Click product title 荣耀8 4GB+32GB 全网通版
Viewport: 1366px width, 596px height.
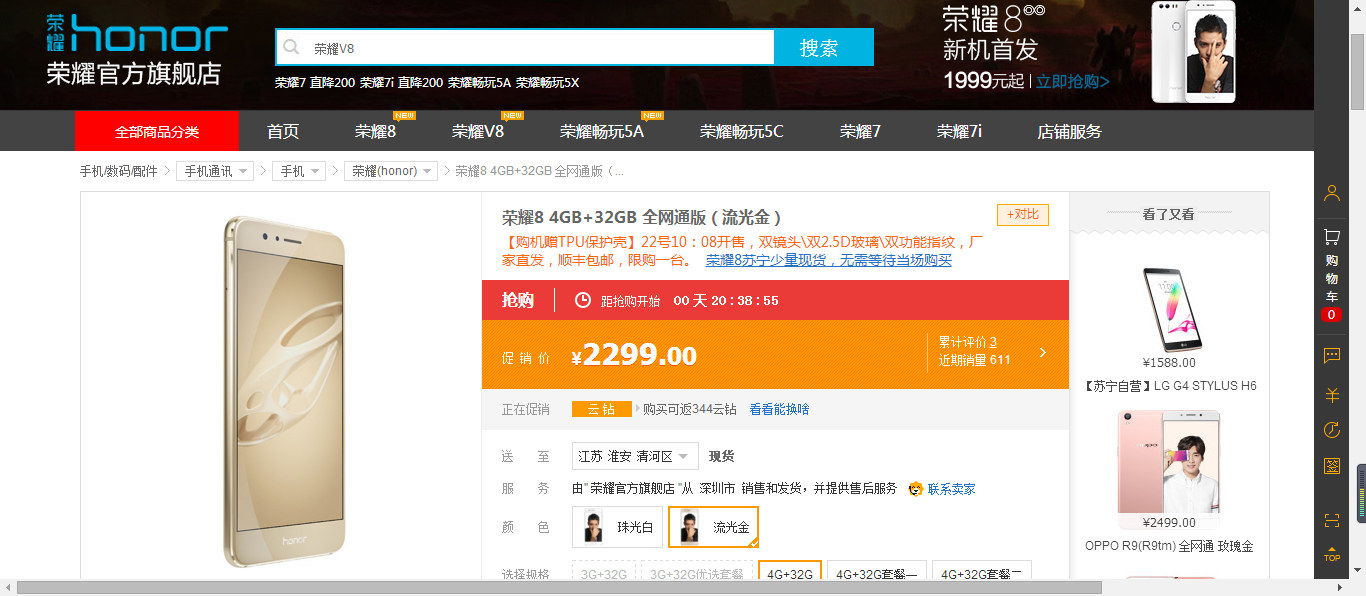[641, 217]
